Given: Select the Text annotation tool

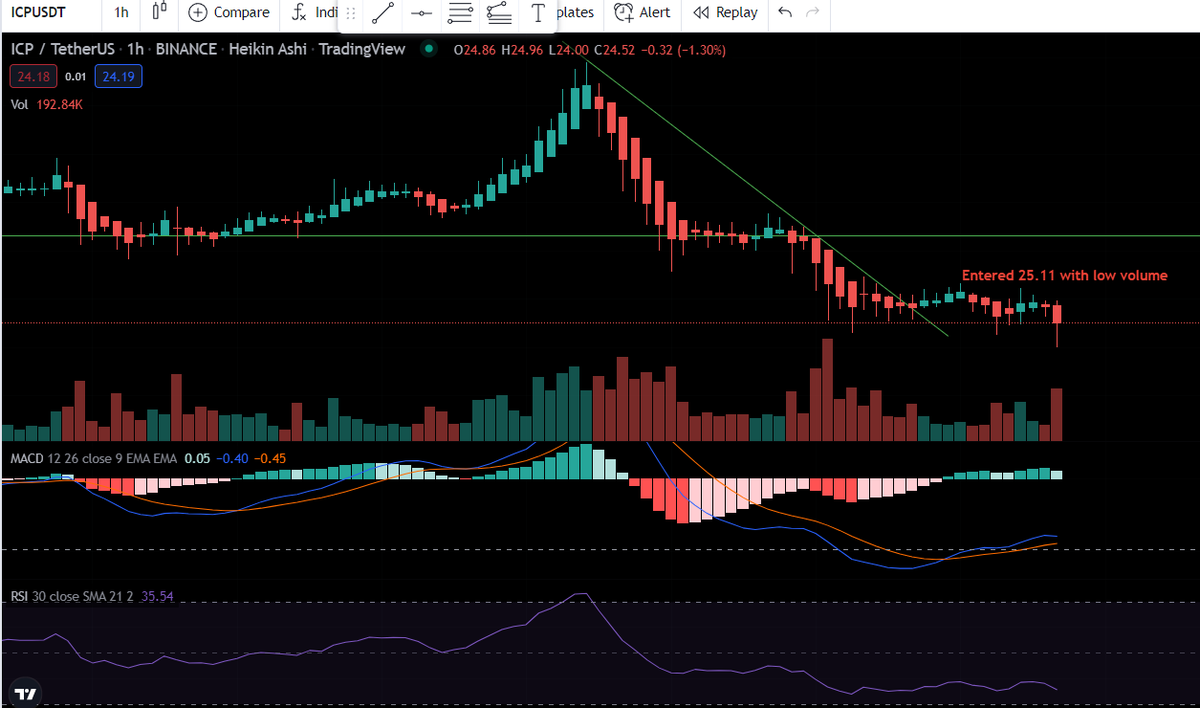Looking at the screenshot, I should pos(538,13).
